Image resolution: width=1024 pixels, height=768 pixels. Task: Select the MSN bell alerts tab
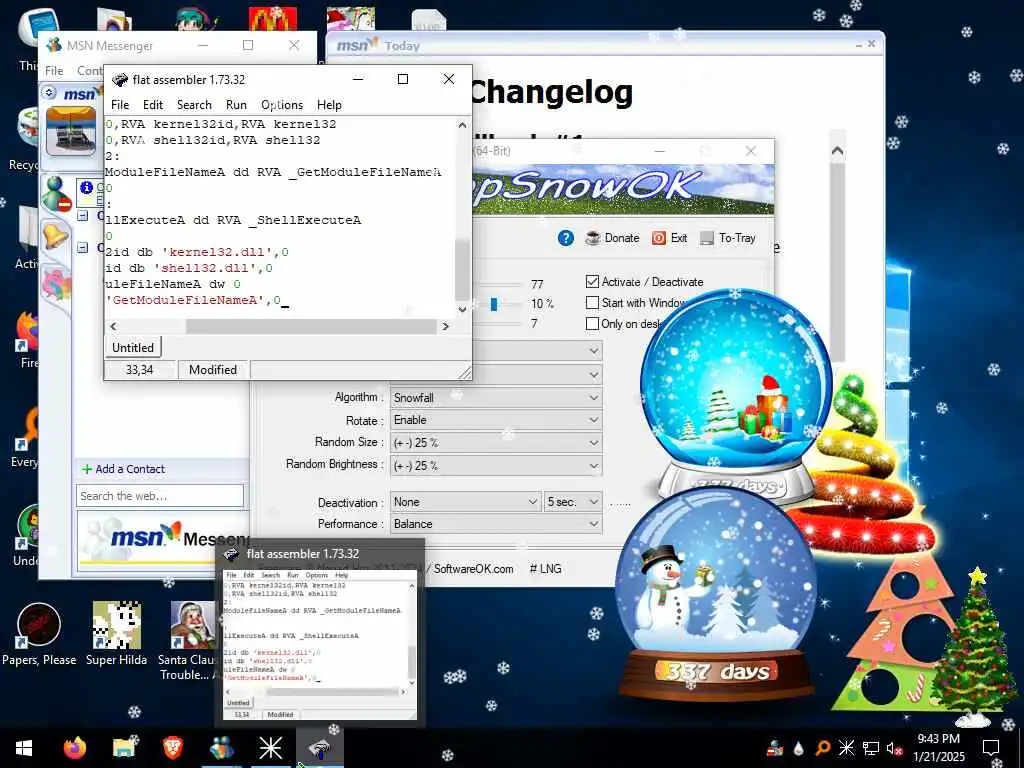pos(56,235)
